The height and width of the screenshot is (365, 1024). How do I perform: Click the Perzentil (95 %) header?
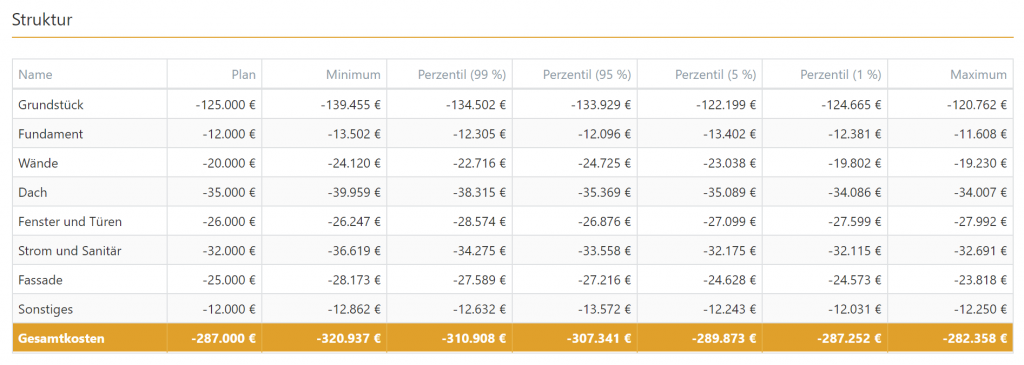coord(587,75)
